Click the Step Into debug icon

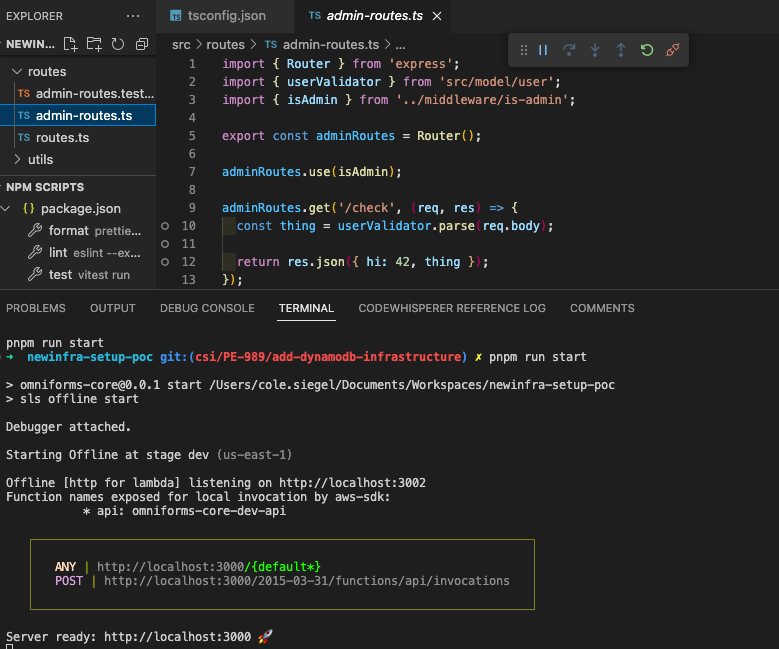595,50
